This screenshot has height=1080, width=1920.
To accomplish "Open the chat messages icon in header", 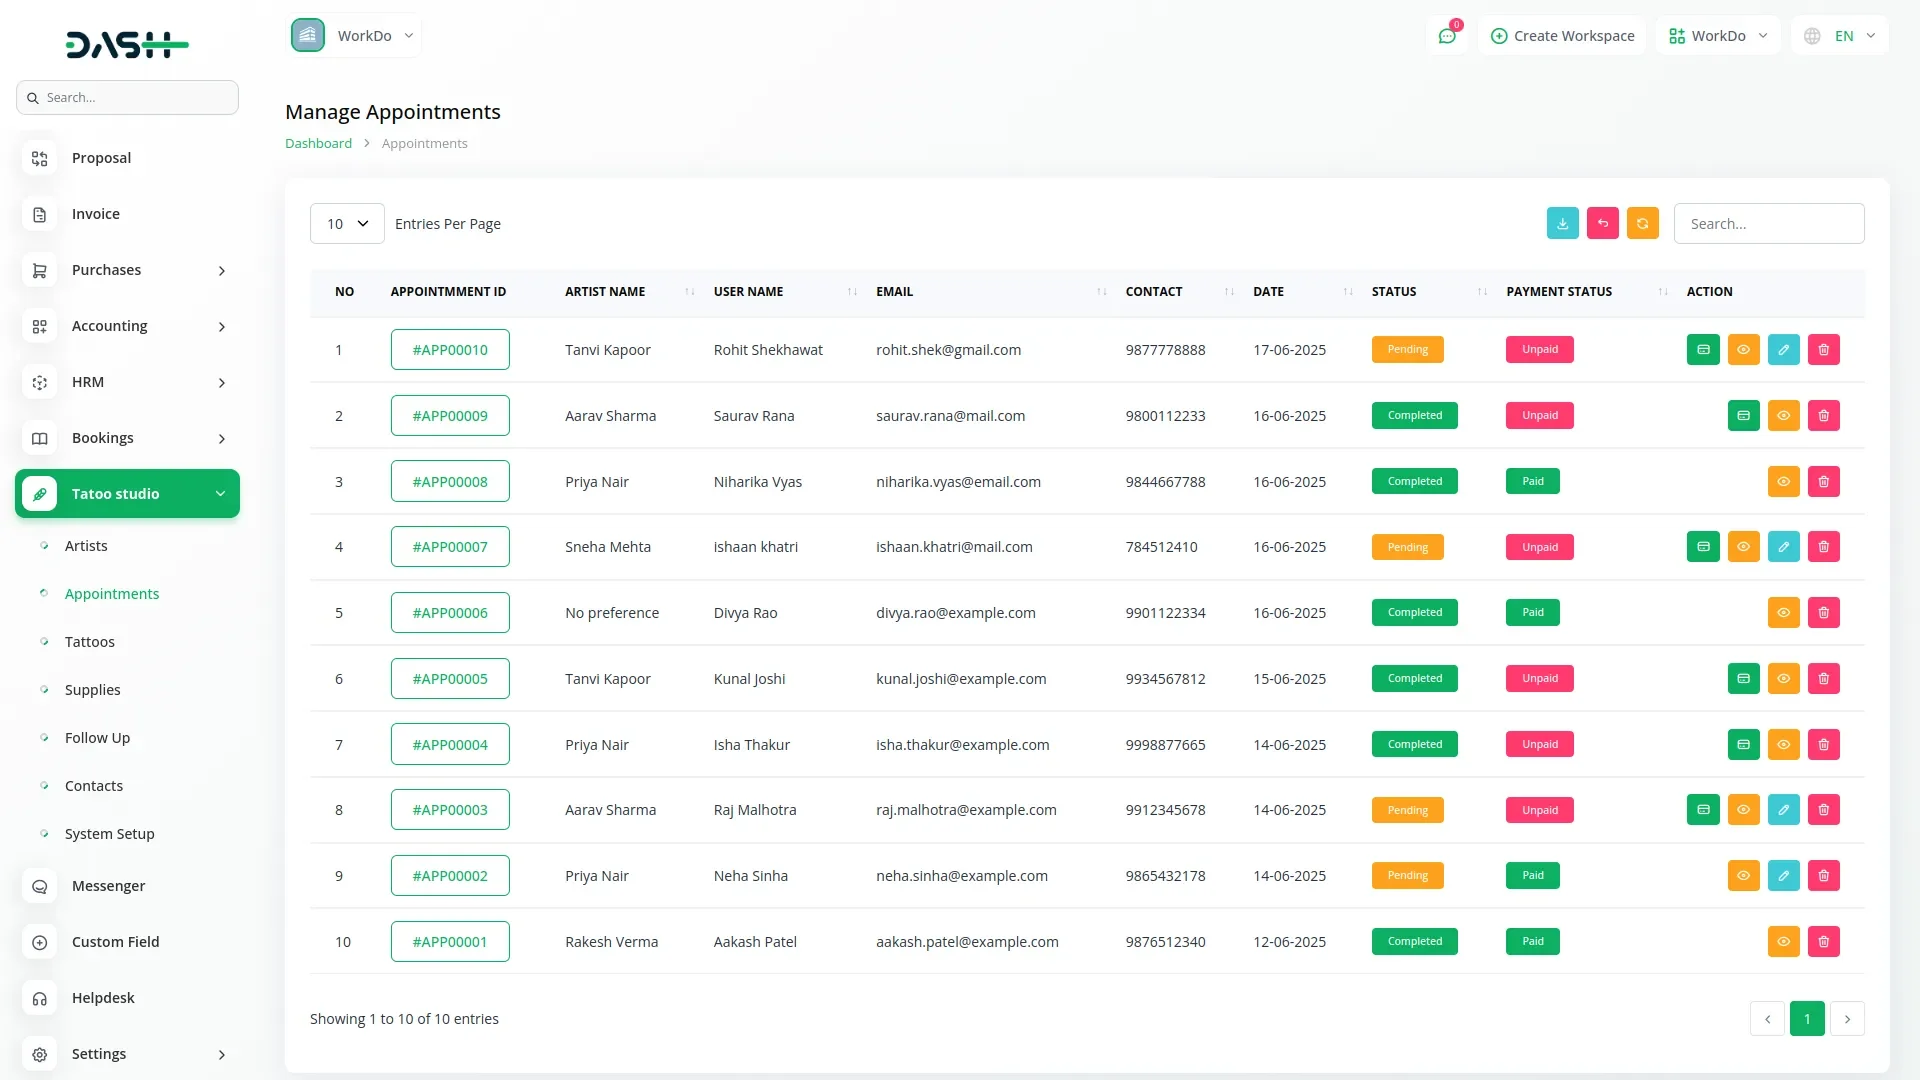I will click(x=1447, y=36).
